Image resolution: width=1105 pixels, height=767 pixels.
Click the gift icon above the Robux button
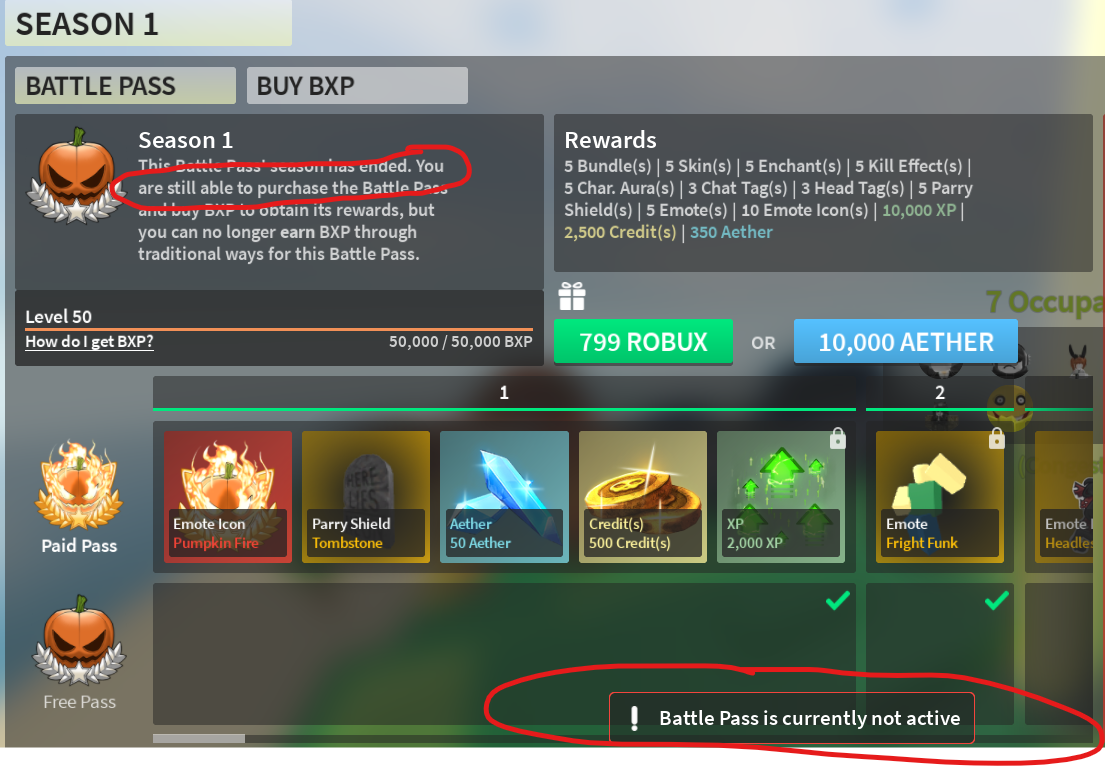point(572,296)
